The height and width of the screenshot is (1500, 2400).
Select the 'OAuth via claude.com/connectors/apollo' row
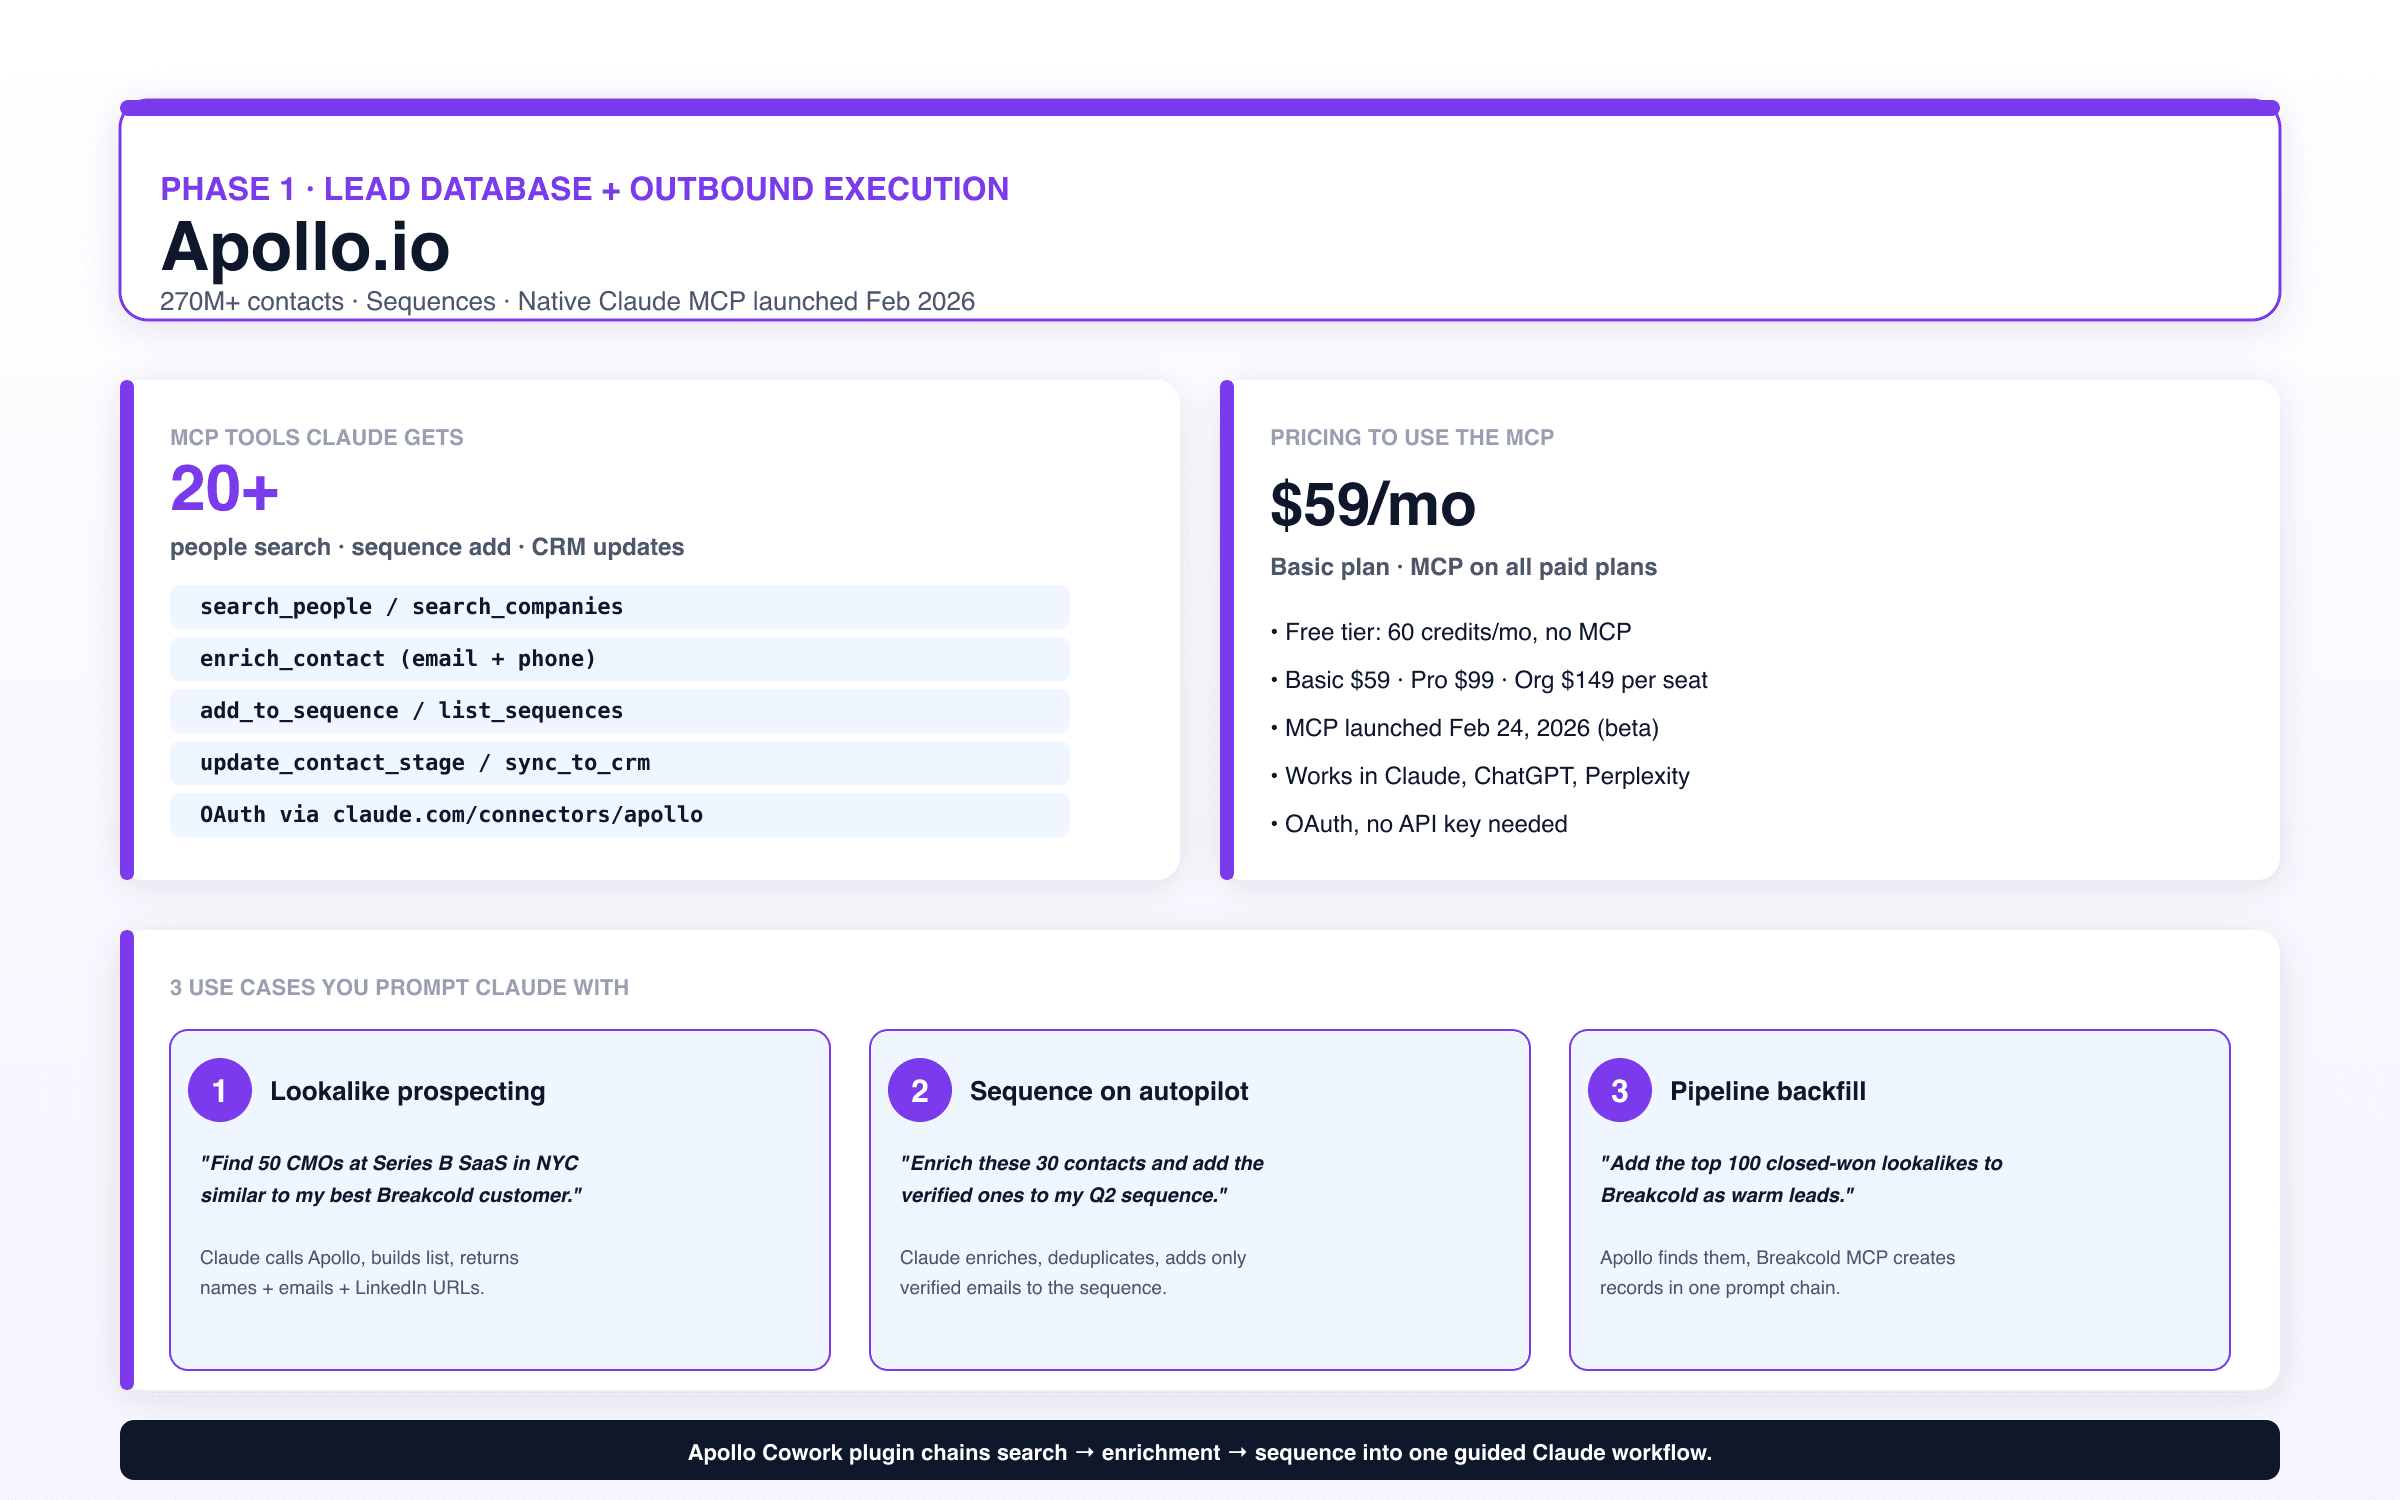tap(620, 815)
